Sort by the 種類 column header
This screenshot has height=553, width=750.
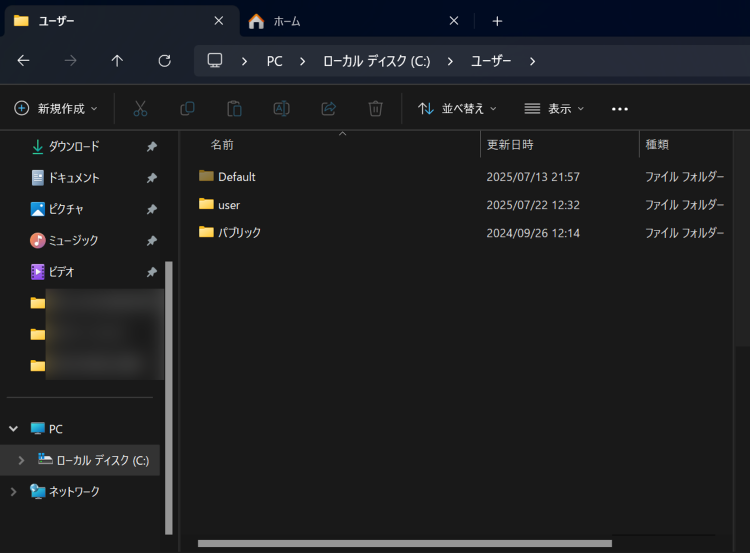[x=657, y=144]
